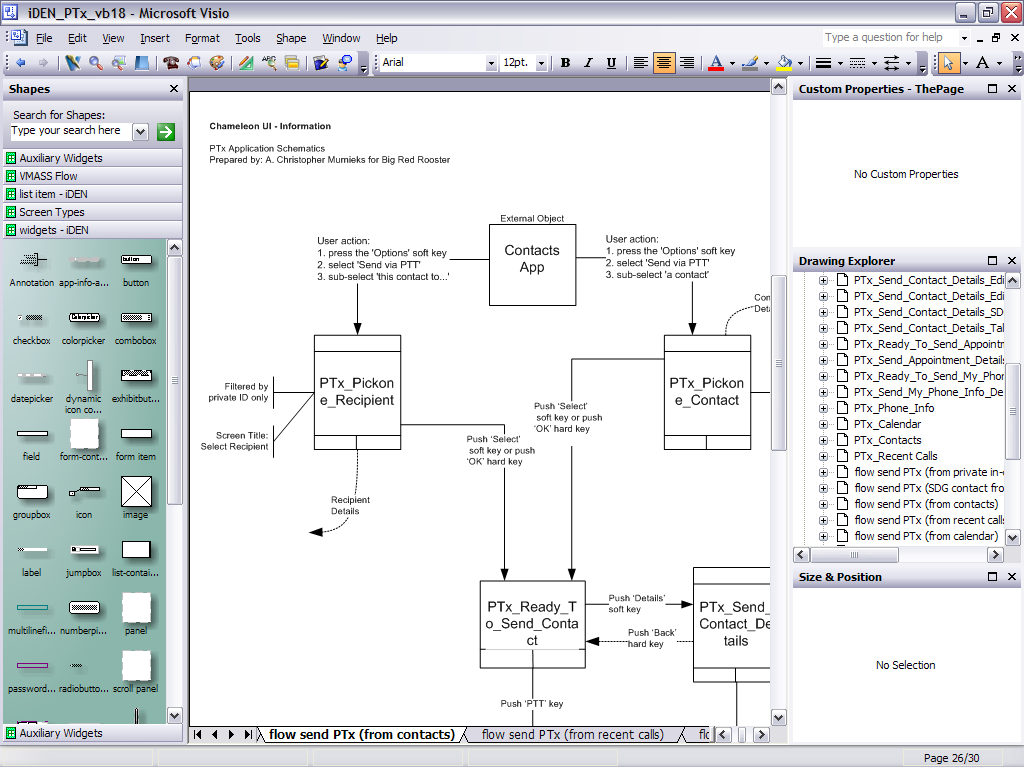
Task: Close the Shapes panel
Action: point(174,89)
